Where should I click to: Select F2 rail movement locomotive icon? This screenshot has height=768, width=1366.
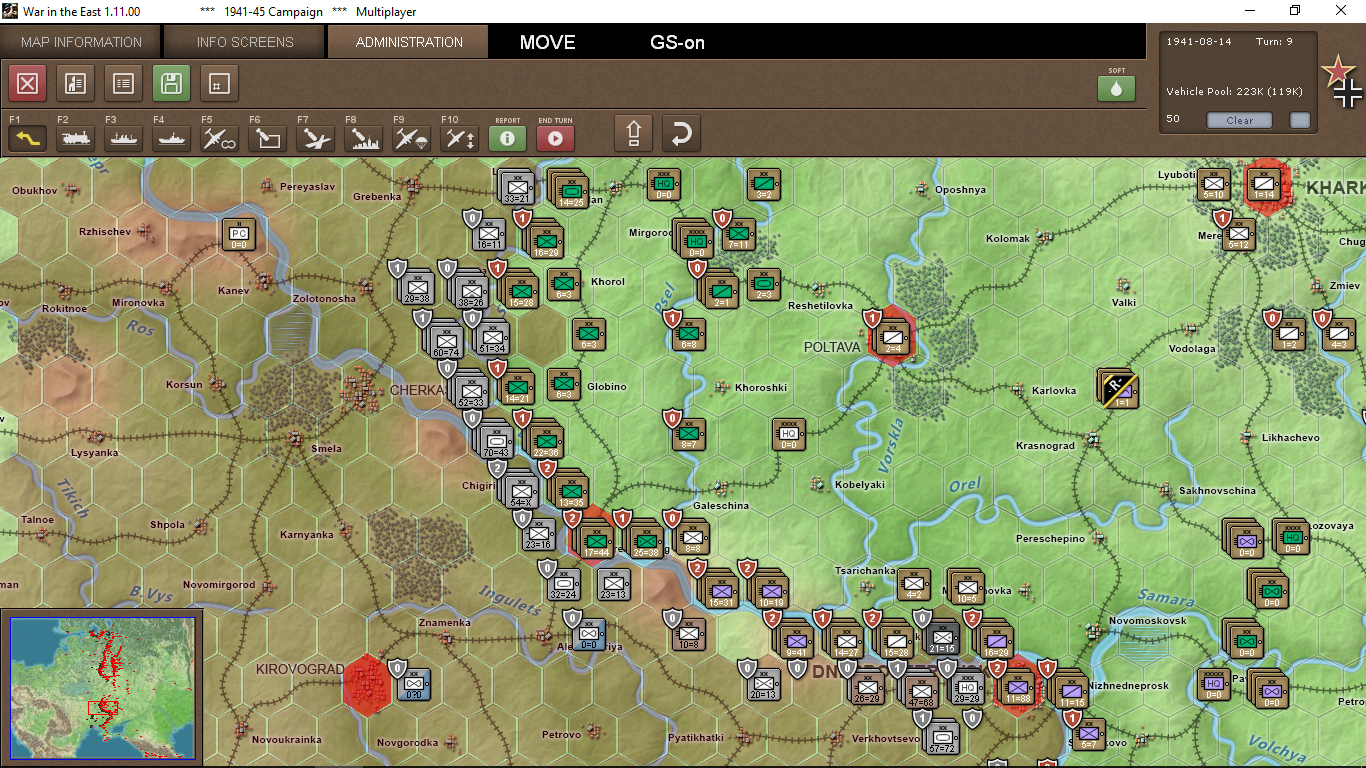pyautogui.click(x=75, y=138)
